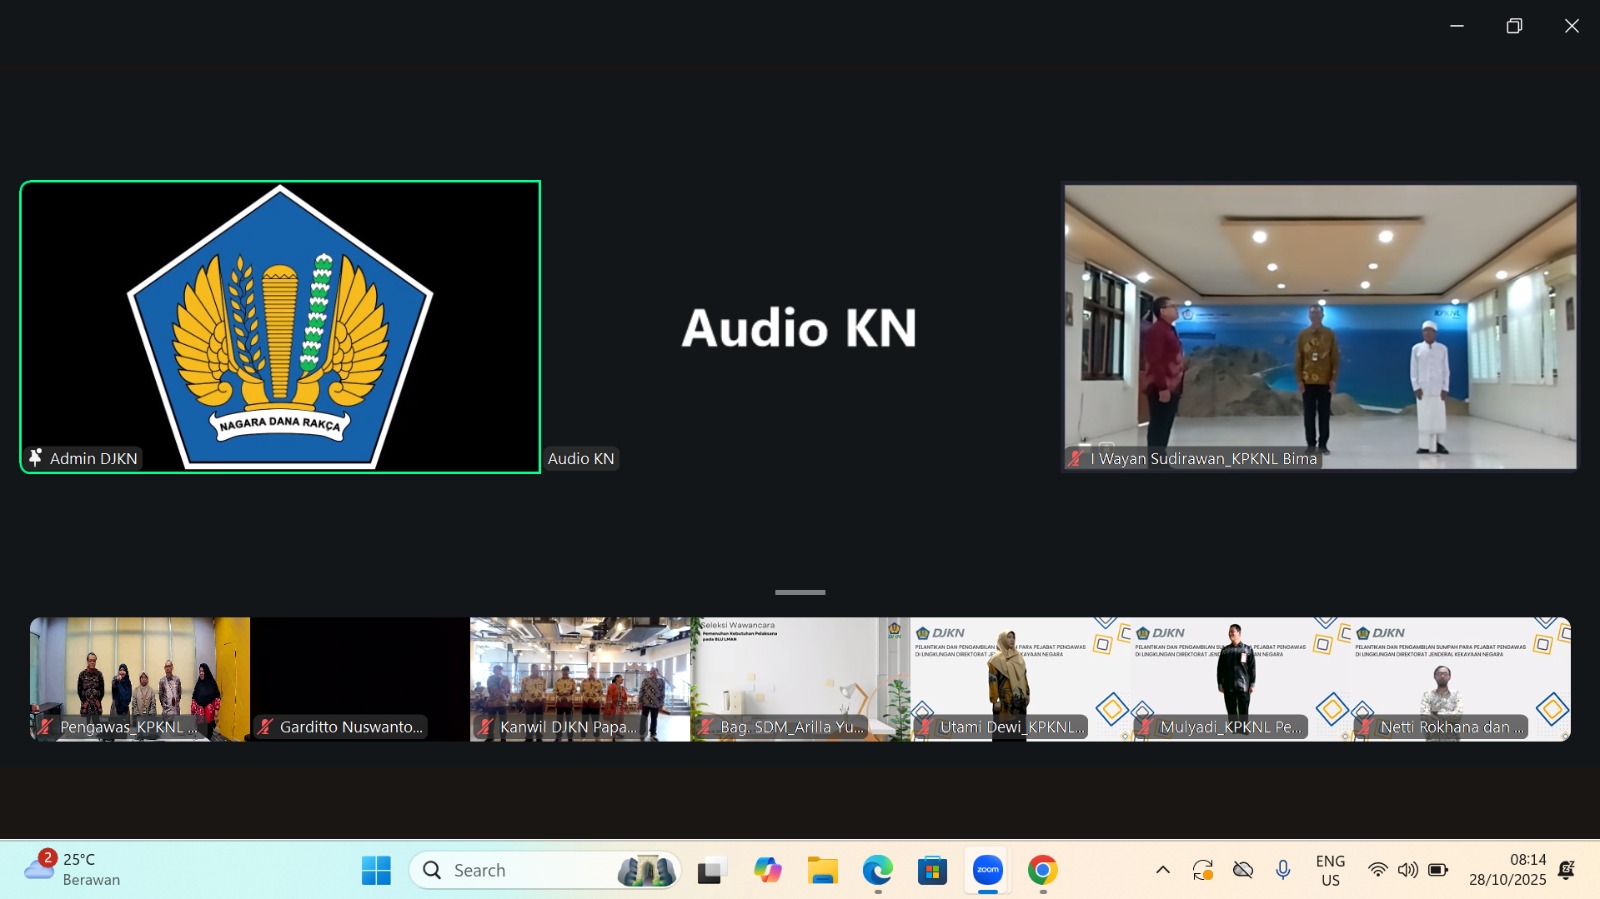Open ENG US language switcher

coord(1330,870)
